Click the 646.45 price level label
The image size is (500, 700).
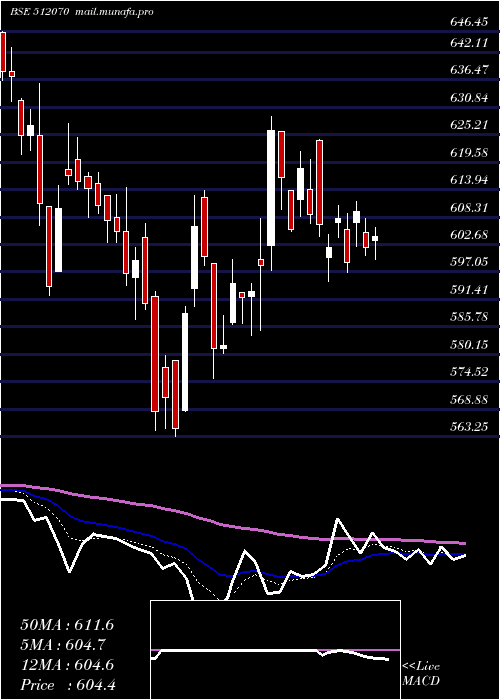click(x=468, y=21)
